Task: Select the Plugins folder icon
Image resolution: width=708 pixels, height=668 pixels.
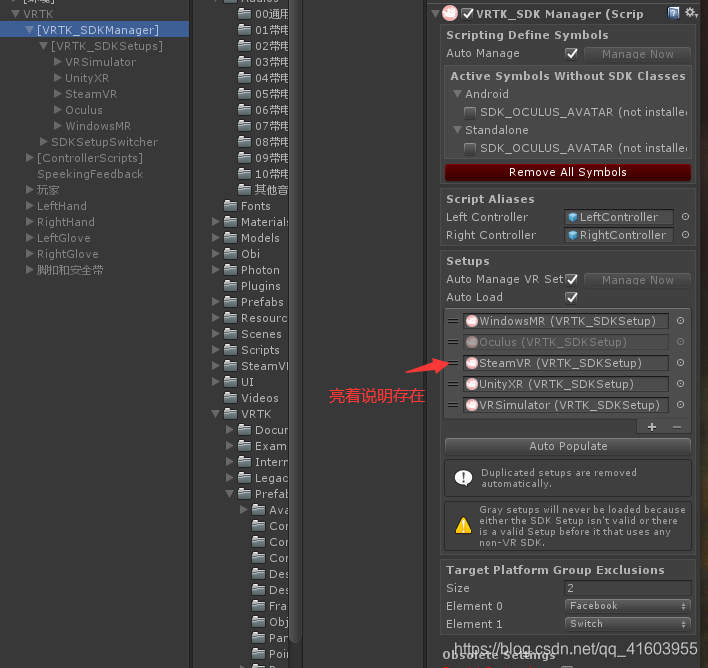Action: point(230,286)
